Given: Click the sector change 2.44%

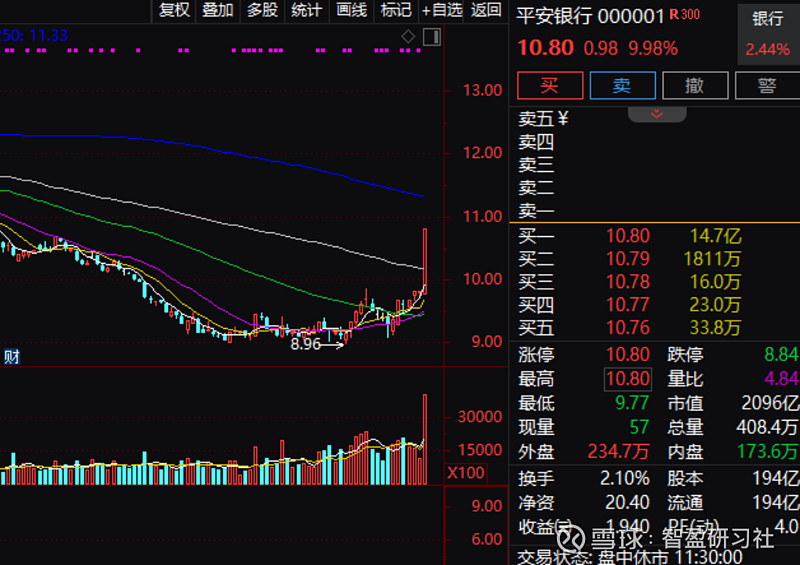Looking at the screenshot, I should pyautogui.click(x=767, y=50).
